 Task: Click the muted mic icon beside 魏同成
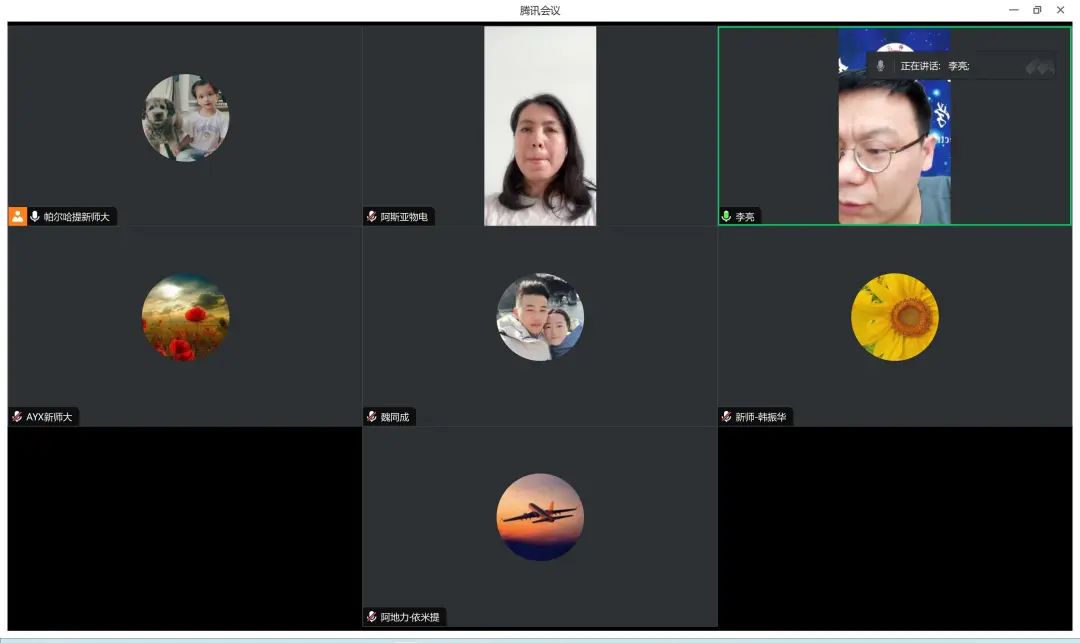[372, 417]
